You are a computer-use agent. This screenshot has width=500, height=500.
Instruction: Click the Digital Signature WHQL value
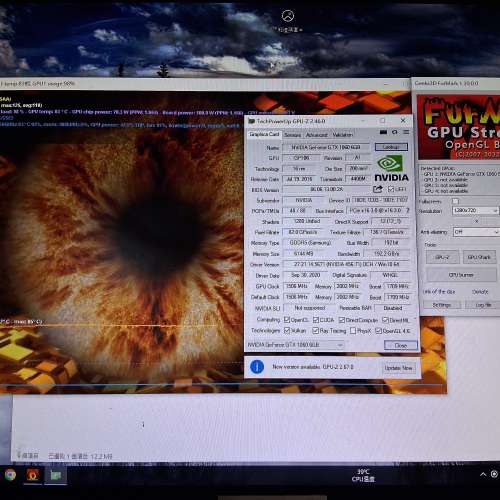click(x=390, y=275)
